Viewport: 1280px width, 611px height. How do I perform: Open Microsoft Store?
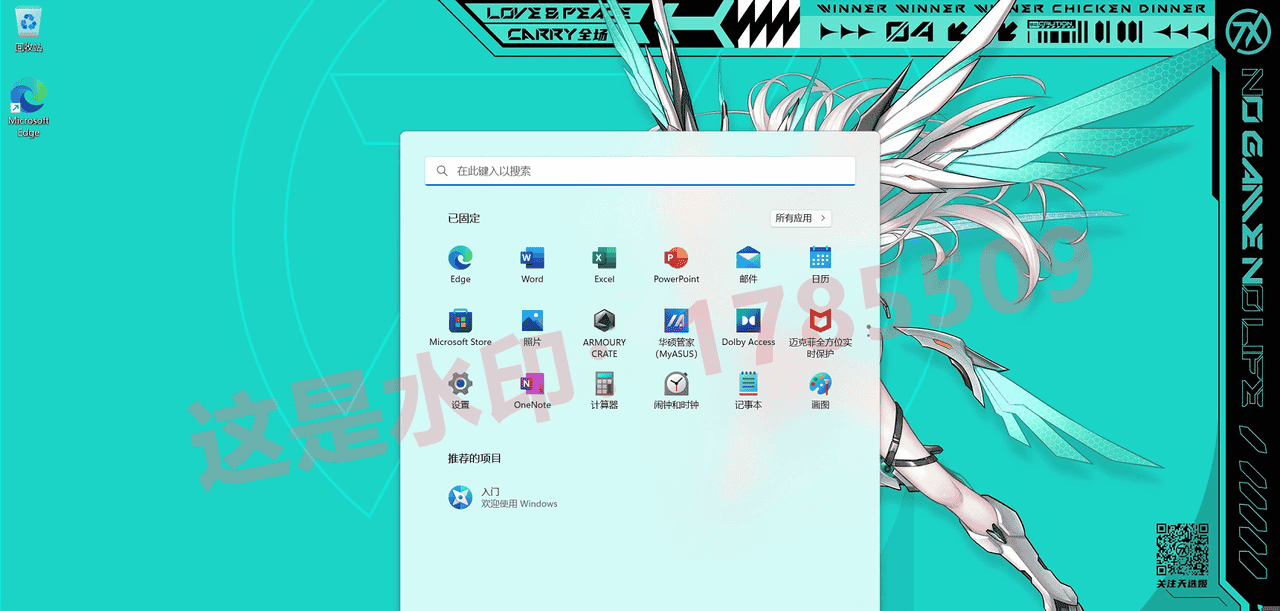point(460,322)
